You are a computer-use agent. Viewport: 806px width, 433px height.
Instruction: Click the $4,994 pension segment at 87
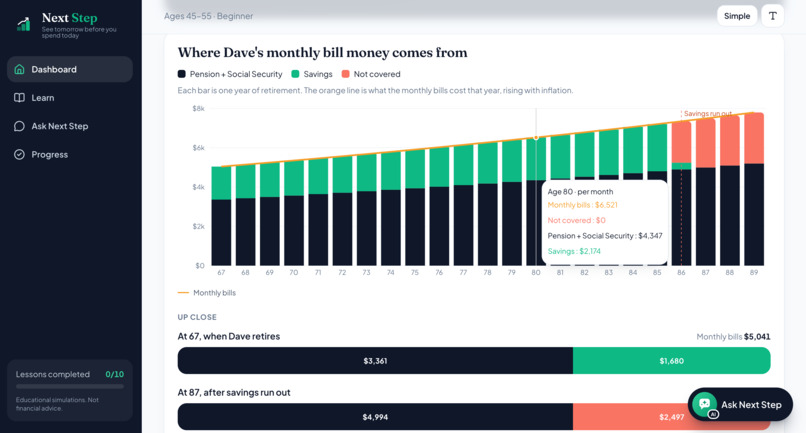(x=375, y=417)
